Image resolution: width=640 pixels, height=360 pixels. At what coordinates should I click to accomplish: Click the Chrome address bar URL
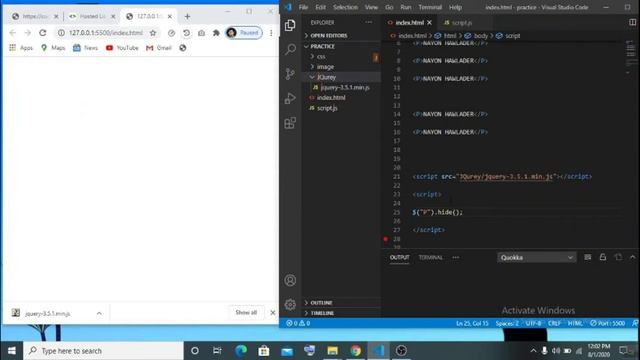pyautogui.click(x=105, y=33)
